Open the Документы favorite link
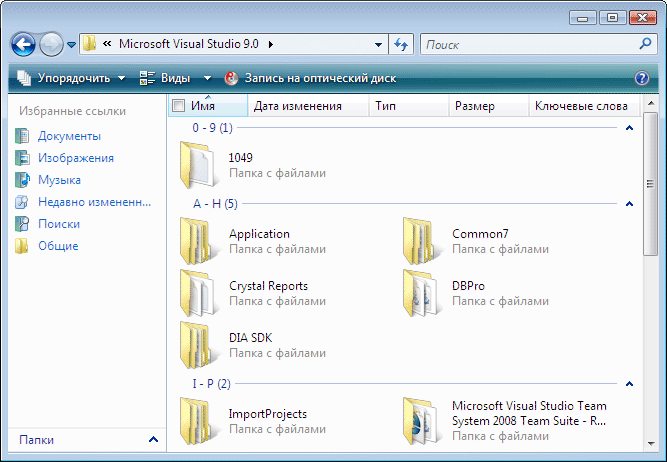 pos(69,136)
